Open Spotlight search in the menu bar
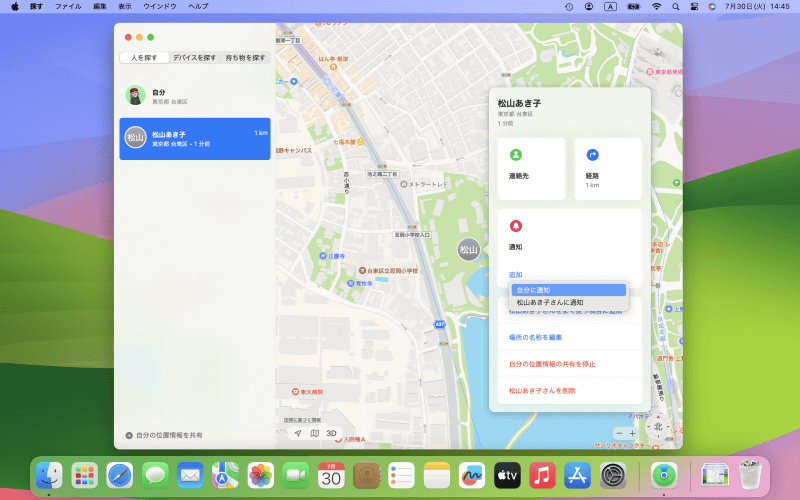Viewport: 800px width, 500px height. pos(676,7)
